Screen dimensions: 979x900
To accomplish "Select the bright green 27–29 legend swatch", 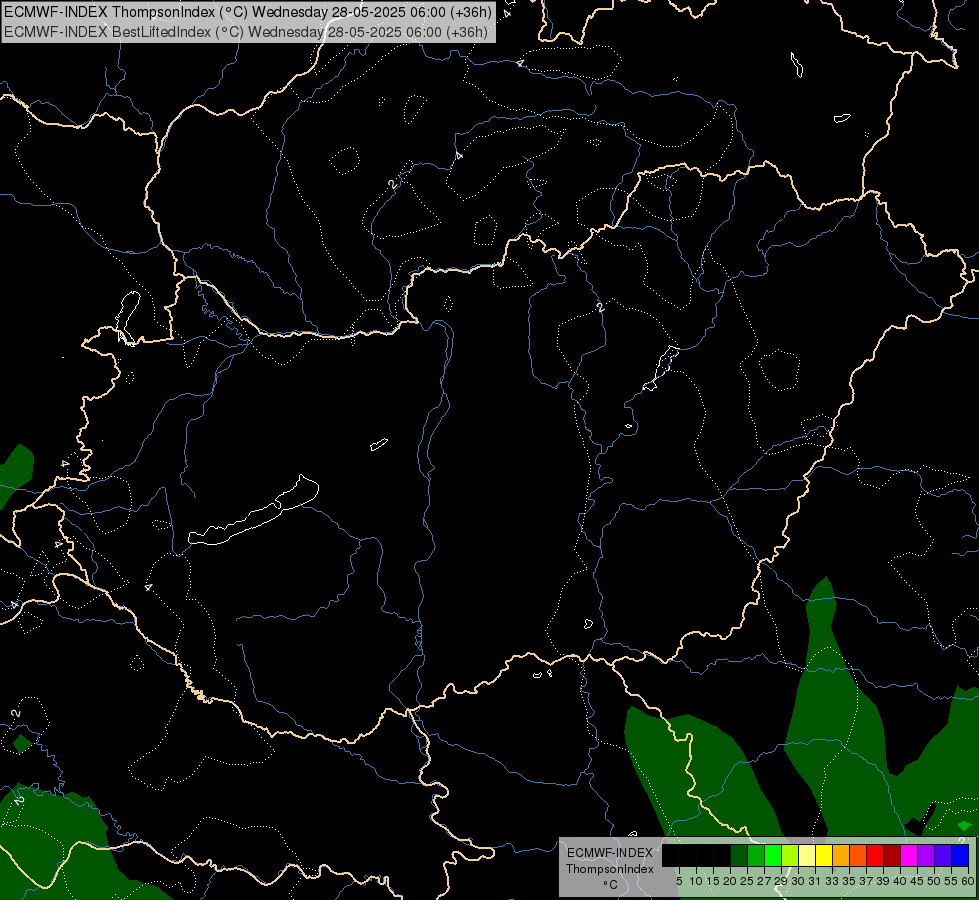I will coord(773,855).
